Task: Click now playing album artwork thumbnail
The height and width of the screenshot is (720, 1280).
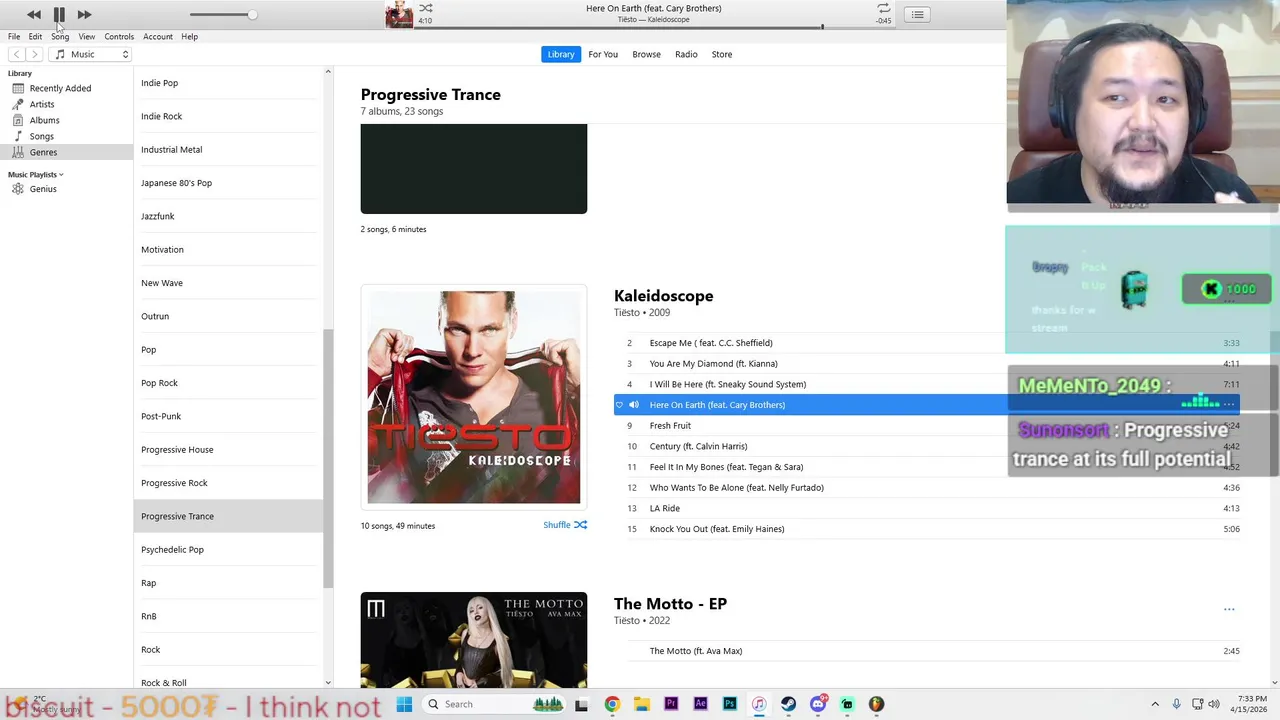Action: pyautogui.click(x=399, y=15)
